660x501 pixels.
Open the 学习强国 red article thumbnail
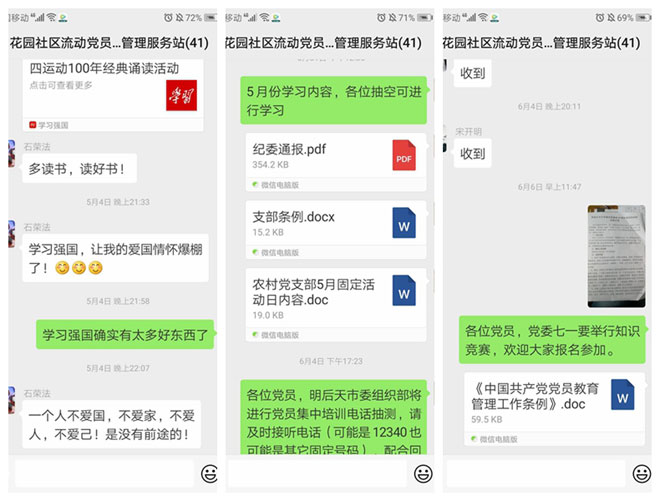point(181,95)
